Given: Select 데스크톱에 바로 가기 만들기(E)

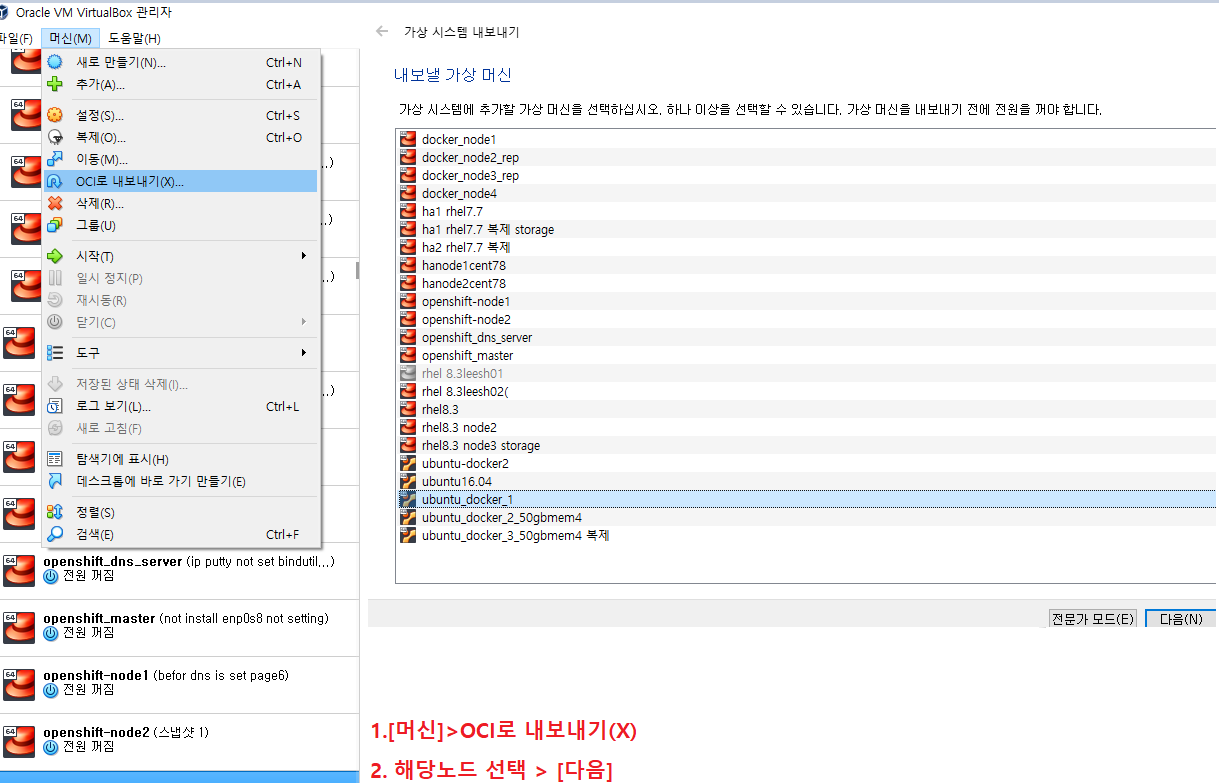Looking at the screenshot, I should point(180,481).
